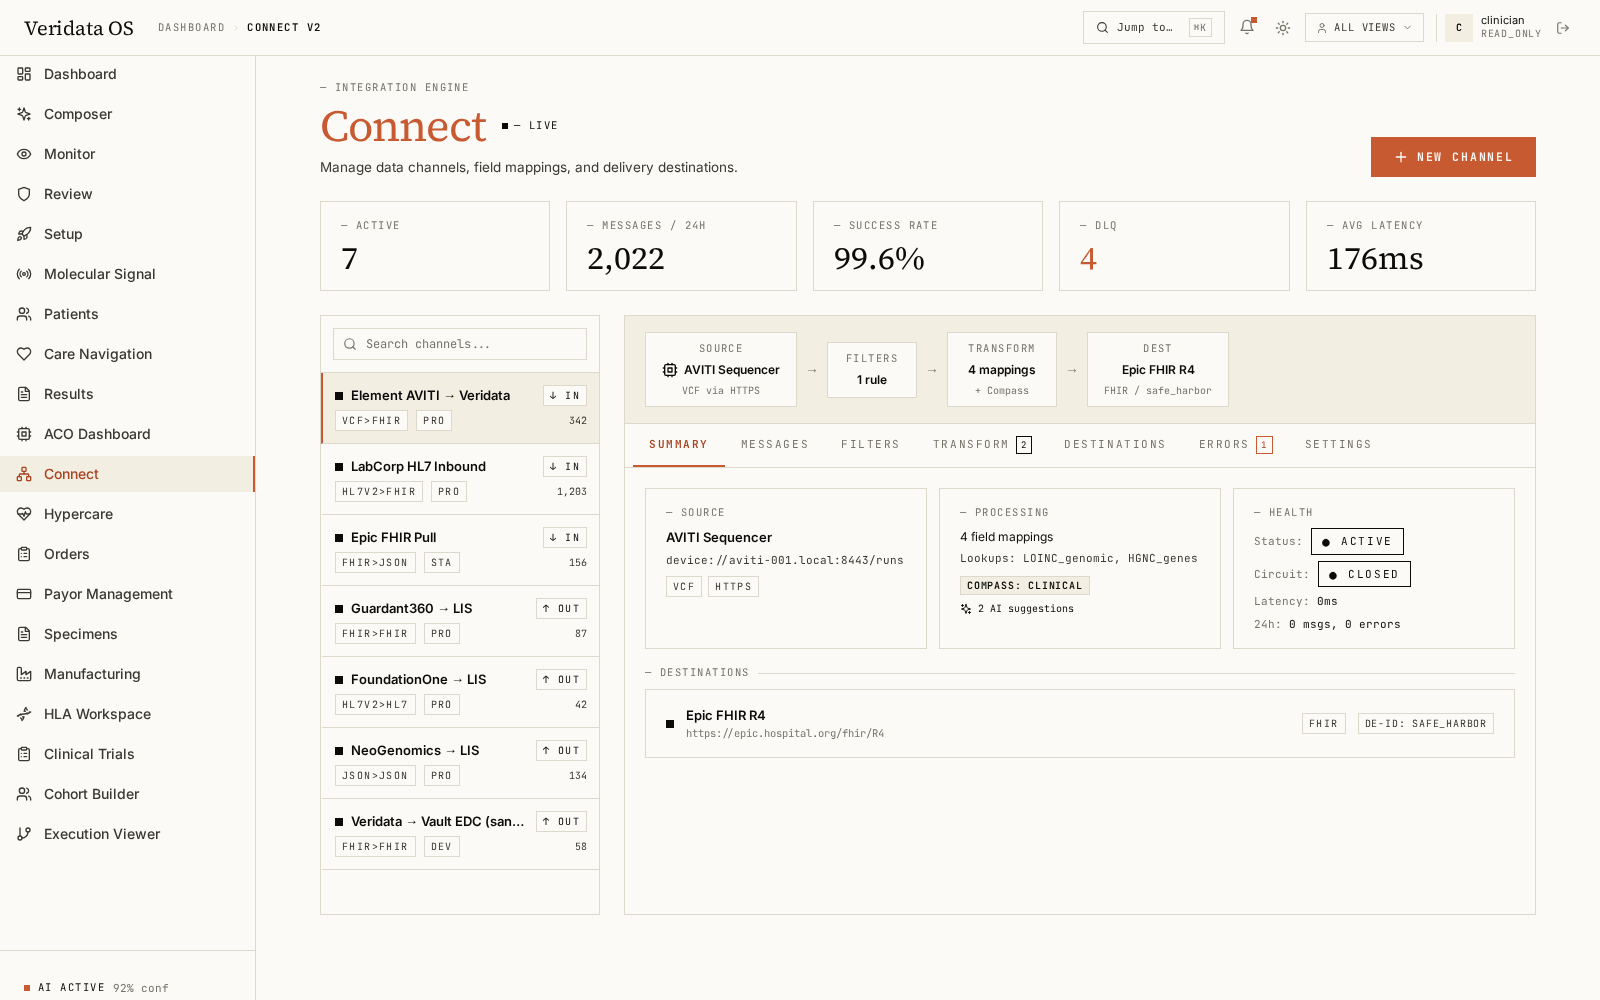Click the Epic FHIR R4 destination row
This screenshot has width=1600, height=1000.
coord(1080,723)
